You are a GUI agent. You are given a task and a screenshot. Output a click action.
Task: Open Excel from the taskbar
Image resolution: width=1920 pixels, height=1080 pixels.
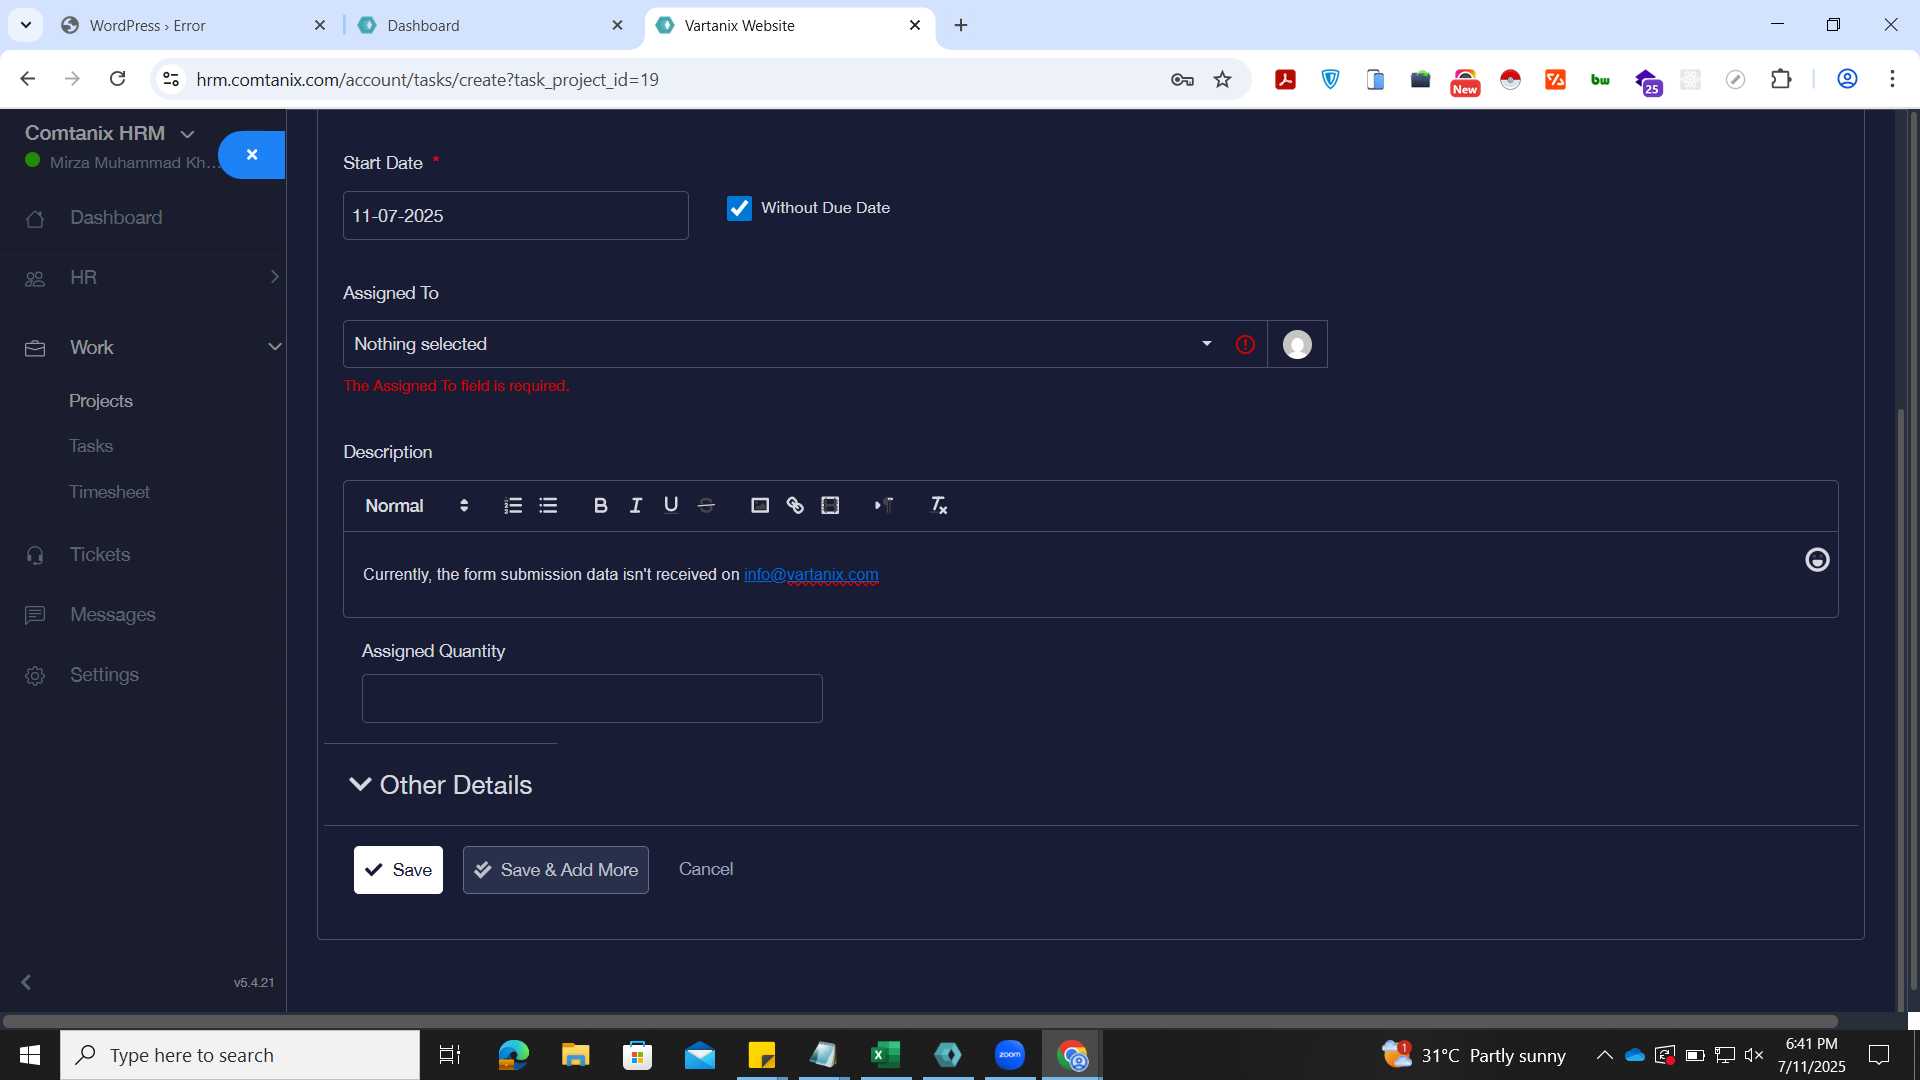[885, 1055]
